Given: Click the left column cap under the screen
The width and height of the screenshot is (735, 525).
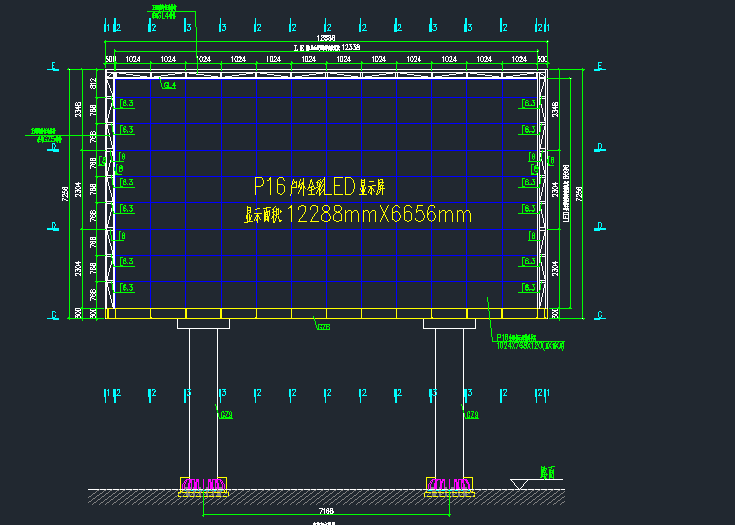Looking at the screenshot, I should tap(203, 324).
